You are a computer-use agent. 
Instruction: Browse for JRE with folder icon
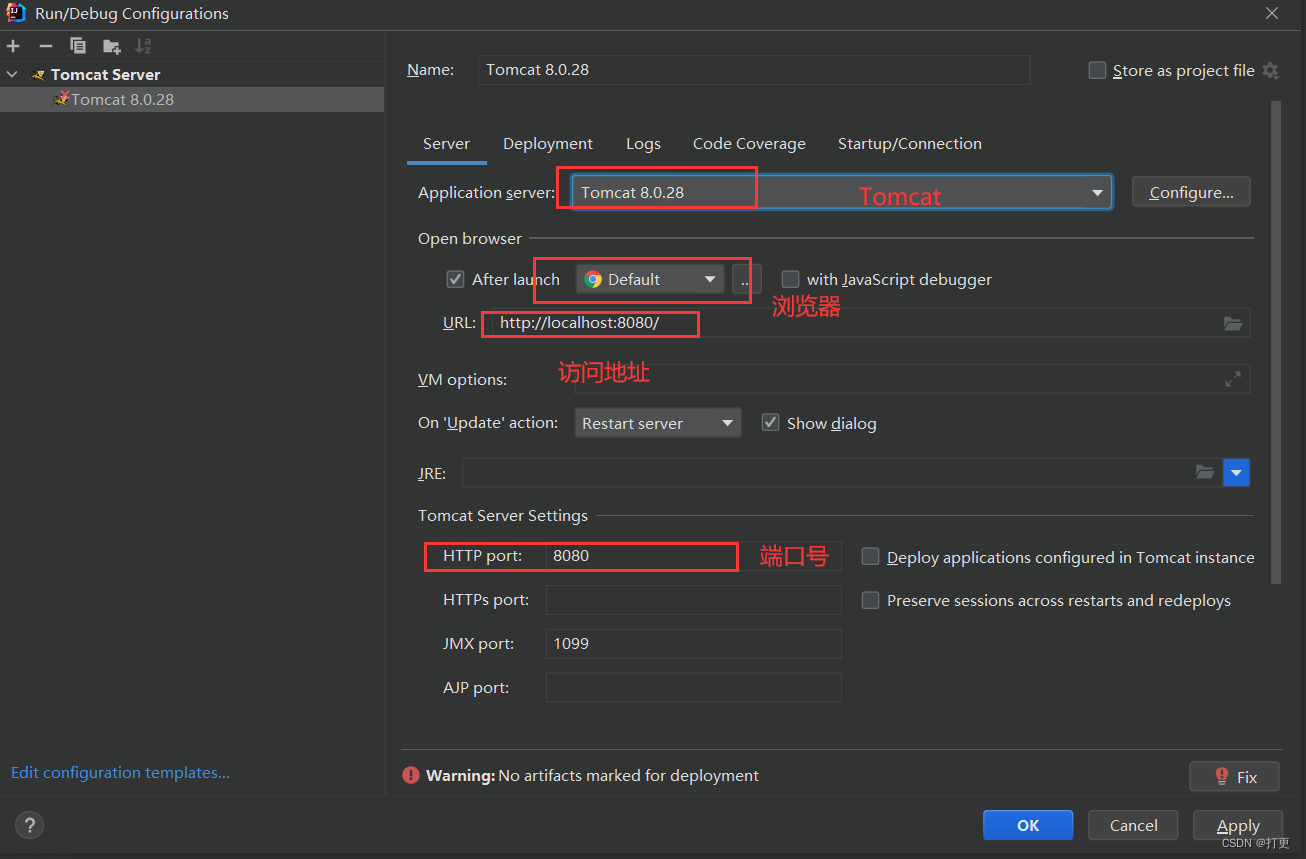click(1205, 472)
